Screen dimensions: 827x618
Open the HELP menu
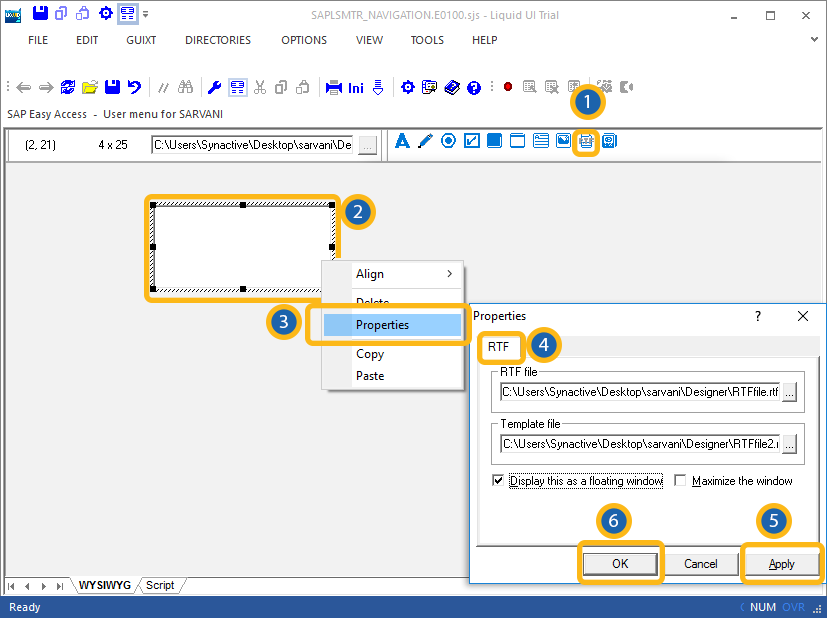tap(485, 40)
